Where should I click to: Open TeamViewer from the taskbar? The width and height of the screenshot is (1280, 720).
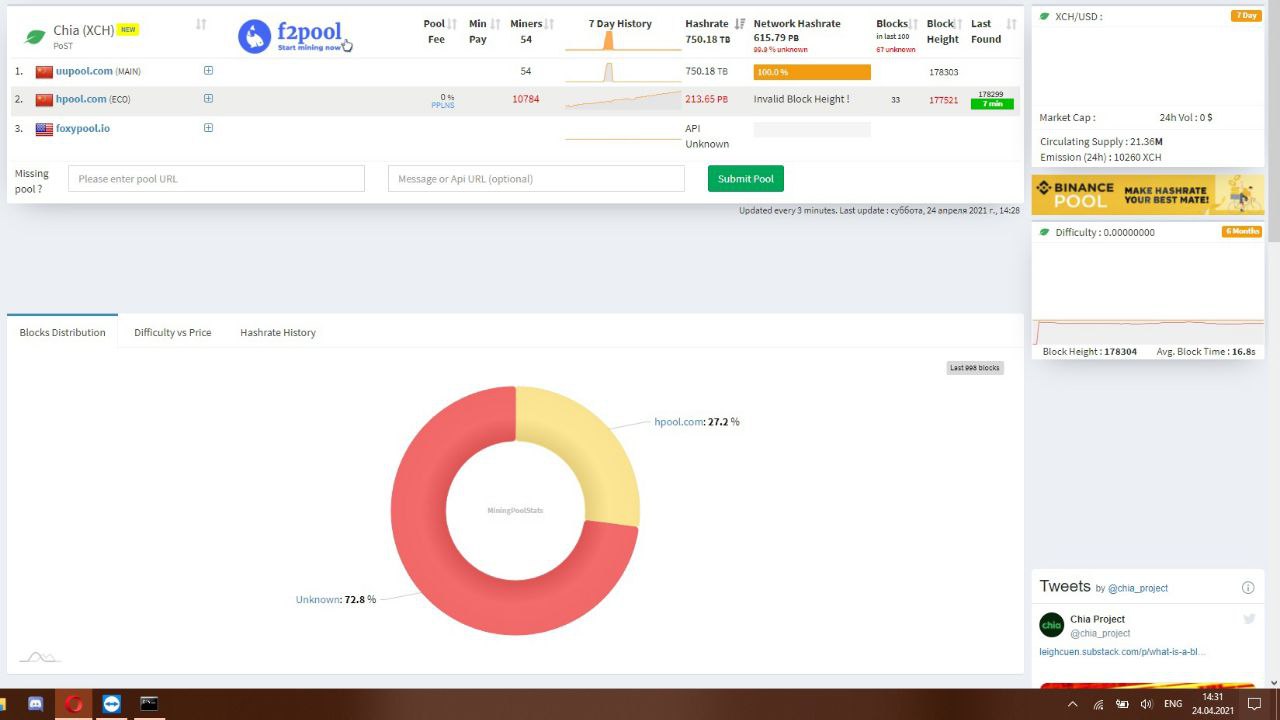111,704
